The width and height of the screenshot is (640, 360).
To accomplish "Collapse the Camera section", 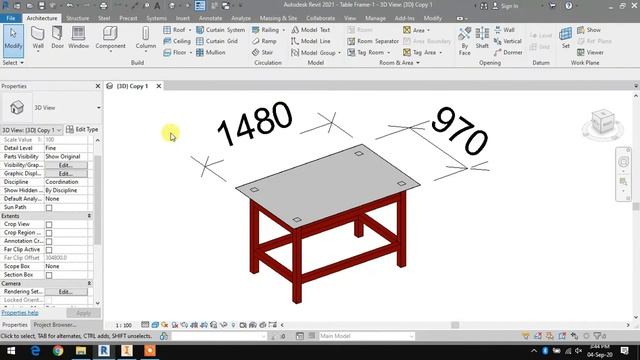I will 89,283.
